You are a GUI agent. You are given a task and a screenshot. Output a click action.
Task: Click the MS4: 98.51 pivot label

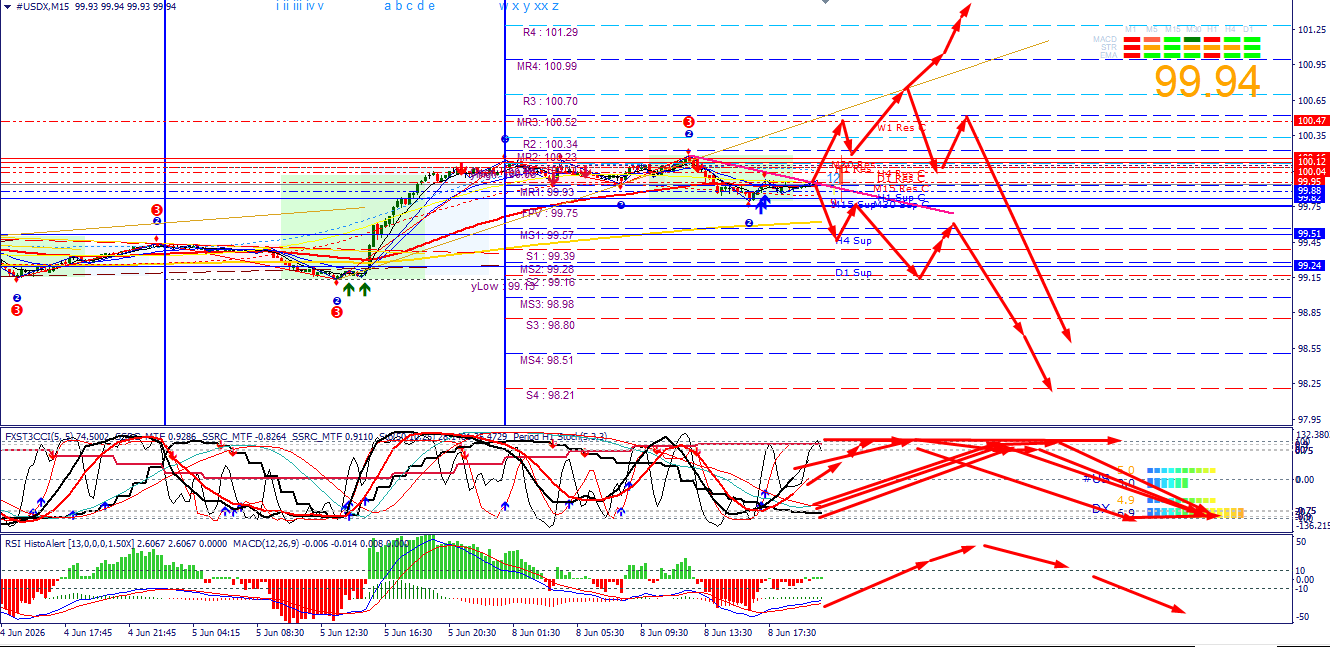[547, 360]
